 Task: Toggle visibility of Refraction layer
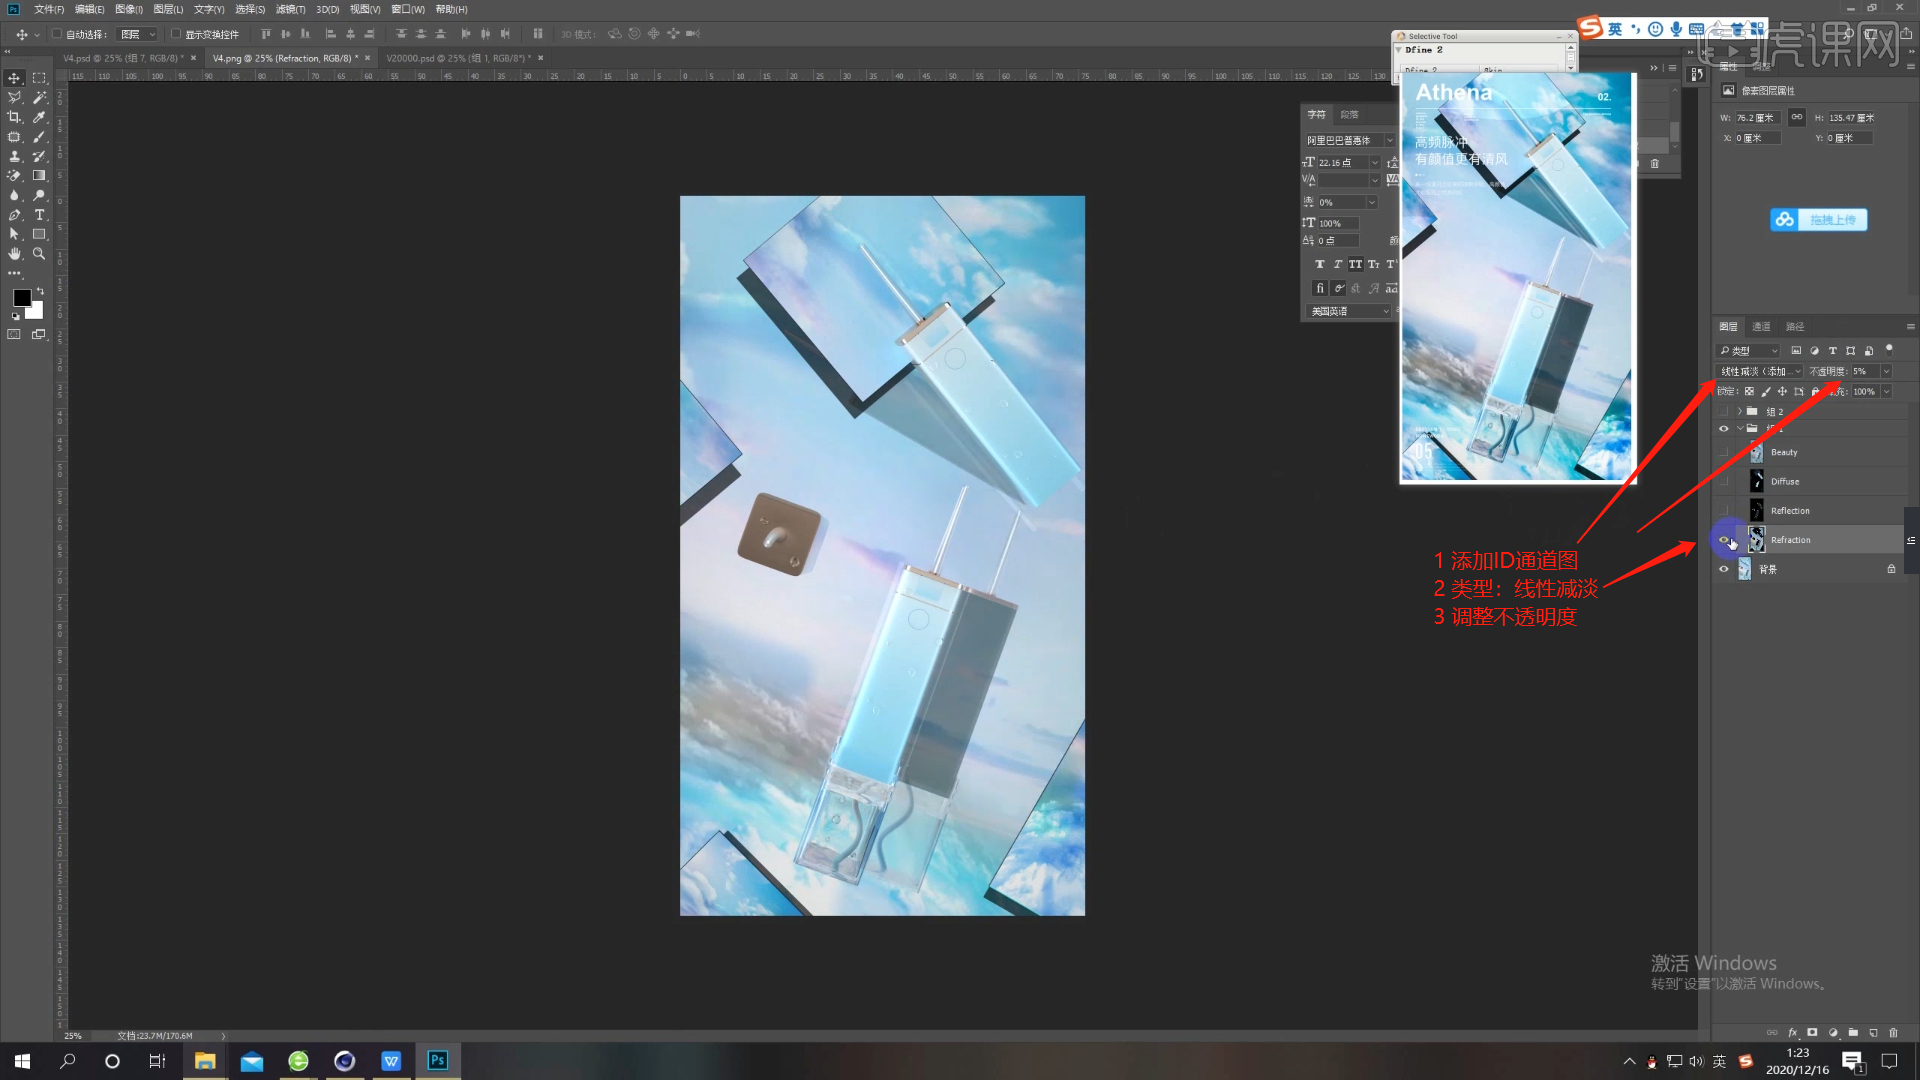coord(1724,539)
